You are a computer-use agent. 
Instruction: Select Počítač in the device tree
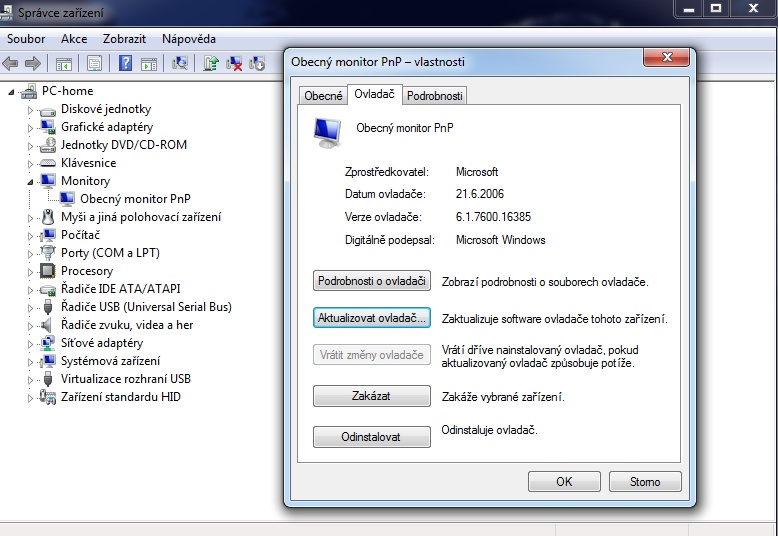tap(80, 235)
